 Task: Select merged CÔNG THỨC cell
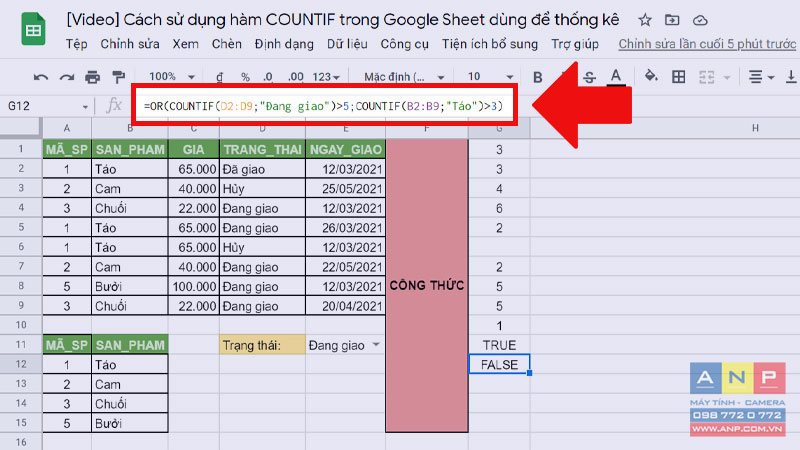[x=427, y=286]
